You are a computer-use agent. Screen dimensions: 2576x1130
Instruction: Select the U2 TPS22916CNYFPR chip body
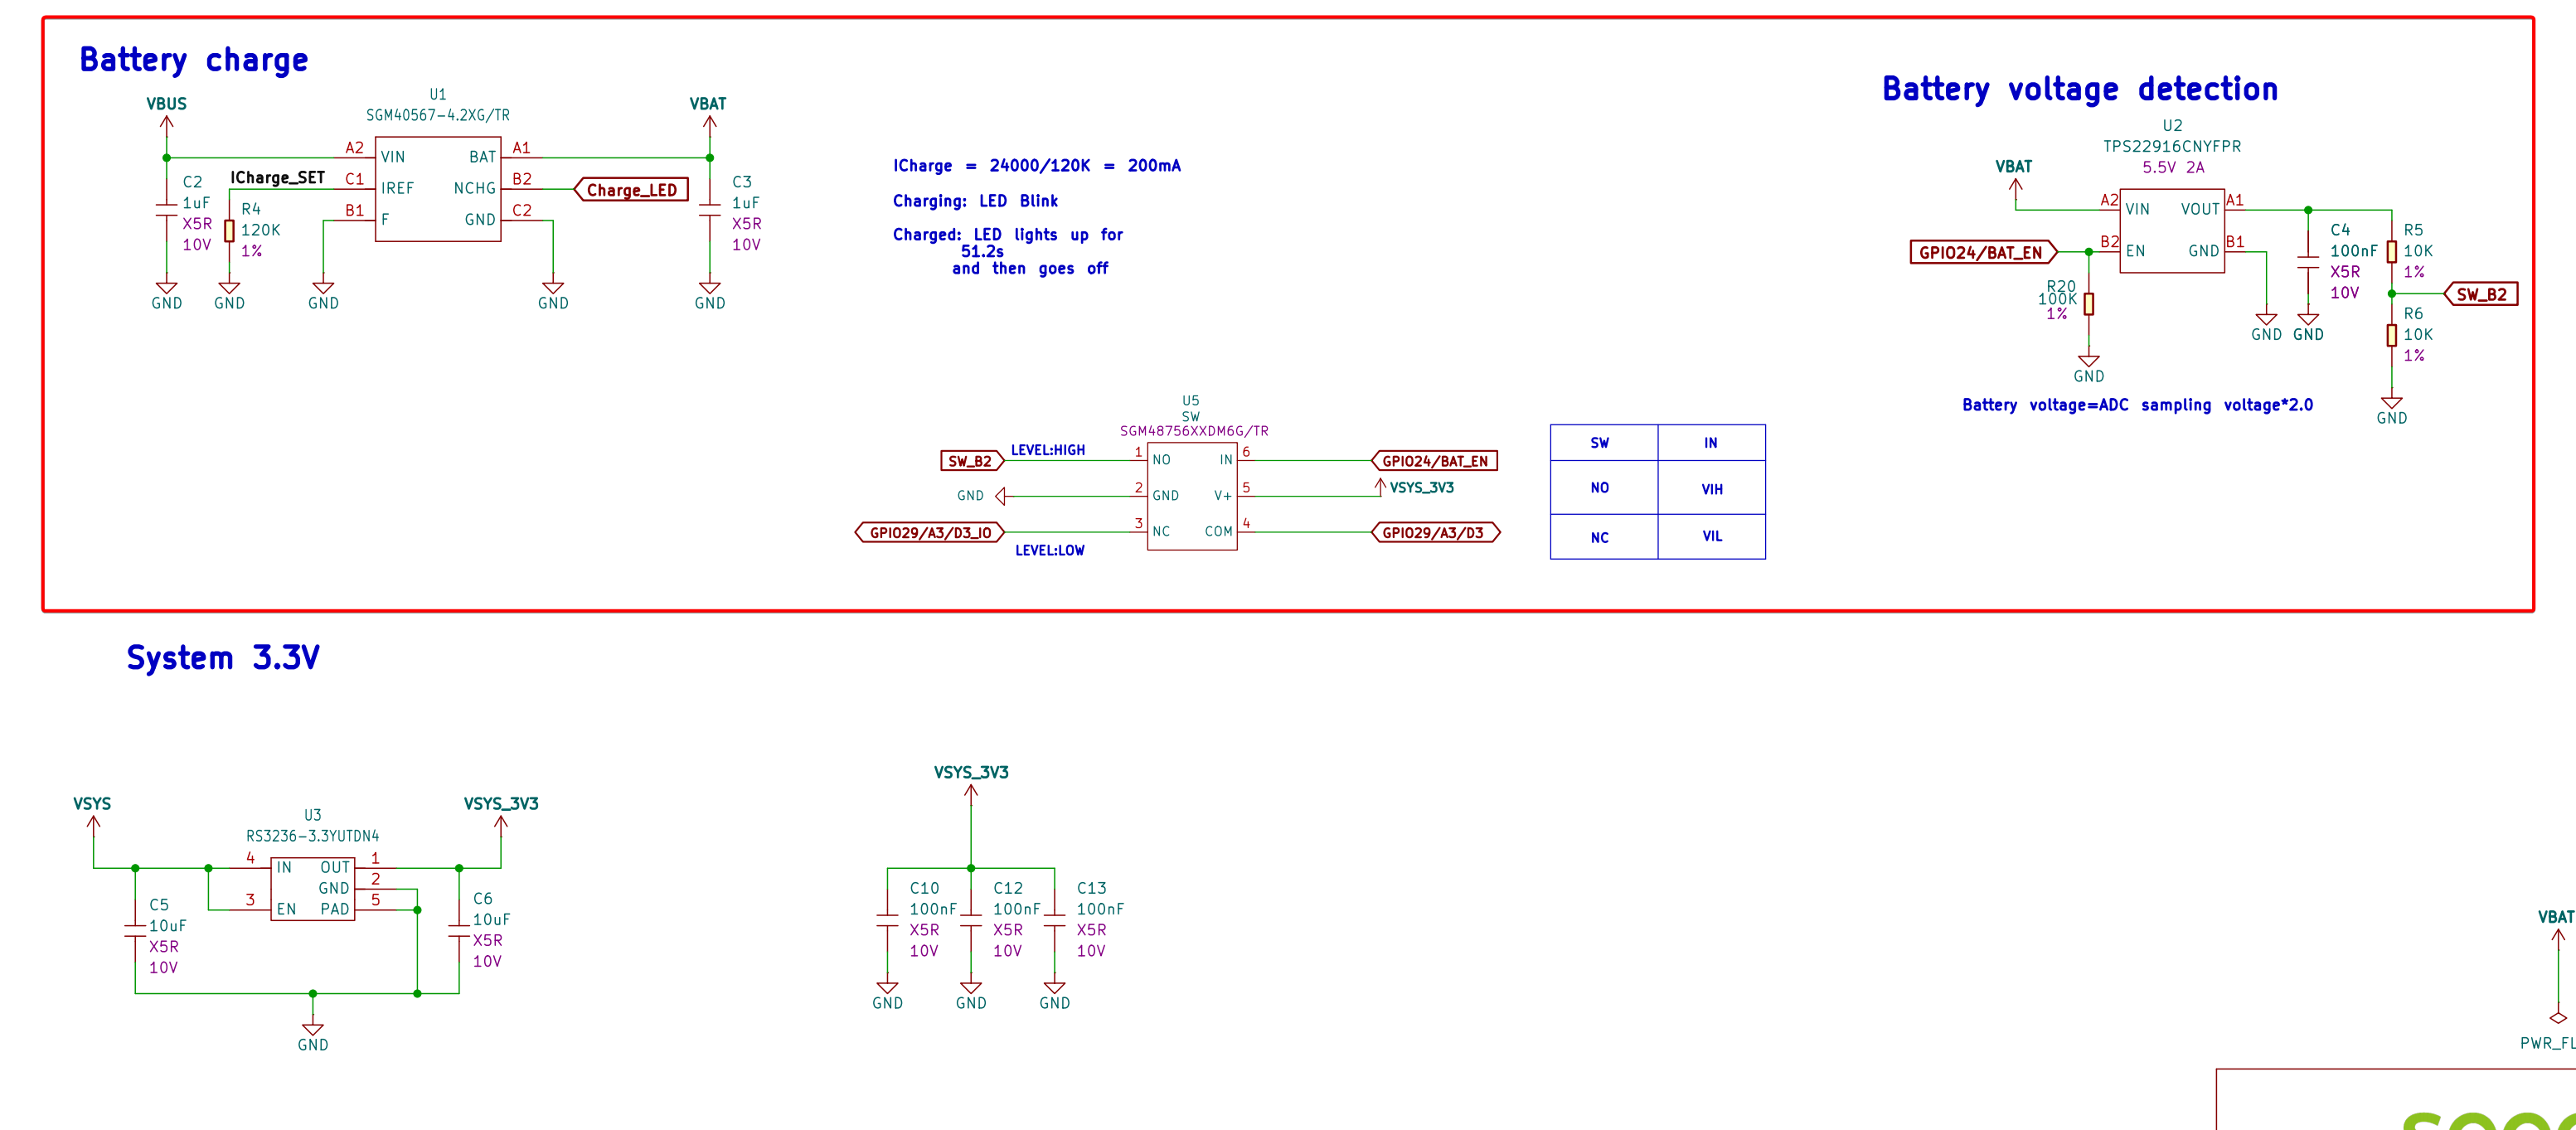[2172, 231]
